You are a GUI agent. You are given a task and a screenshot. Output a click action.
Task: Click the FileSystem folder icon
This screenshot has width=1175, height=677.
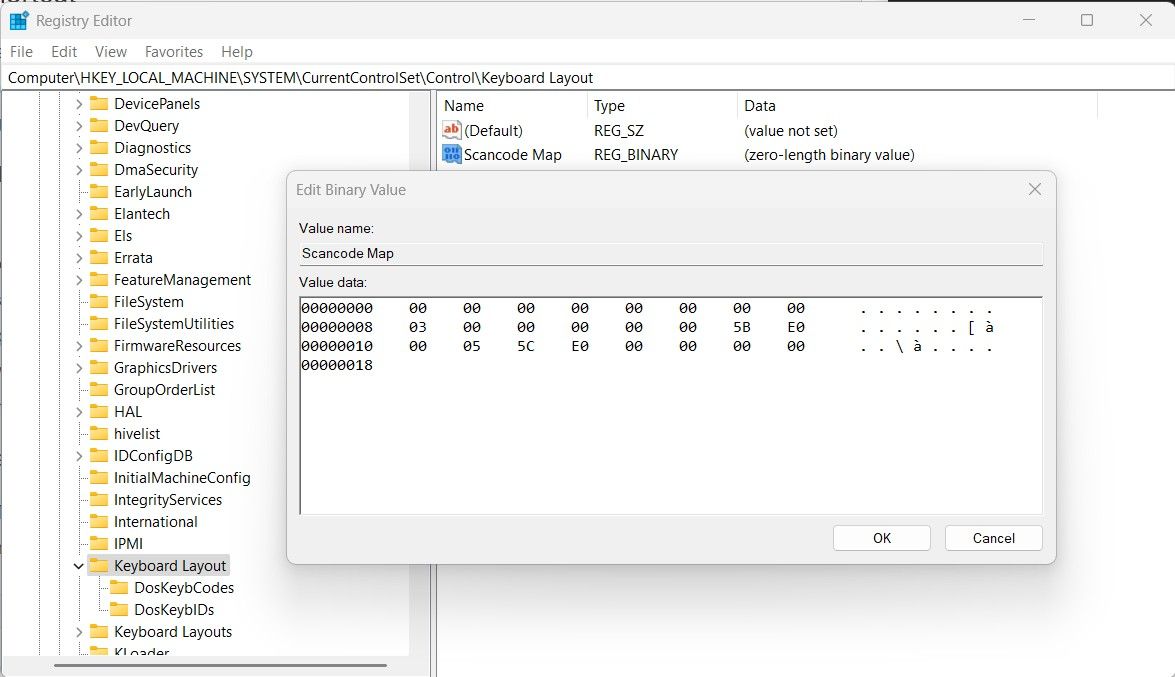[x=99, y=301]
